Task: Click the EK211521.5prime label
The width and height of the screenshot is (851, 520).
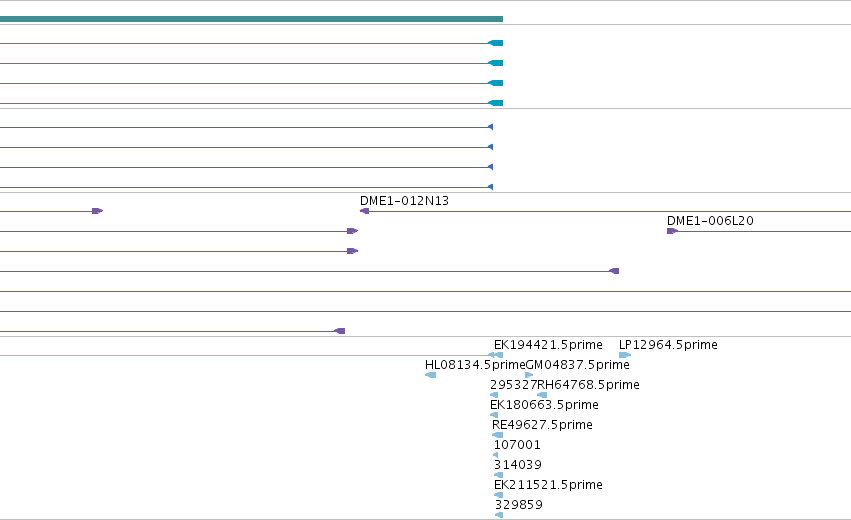Action: pos(548,485)
